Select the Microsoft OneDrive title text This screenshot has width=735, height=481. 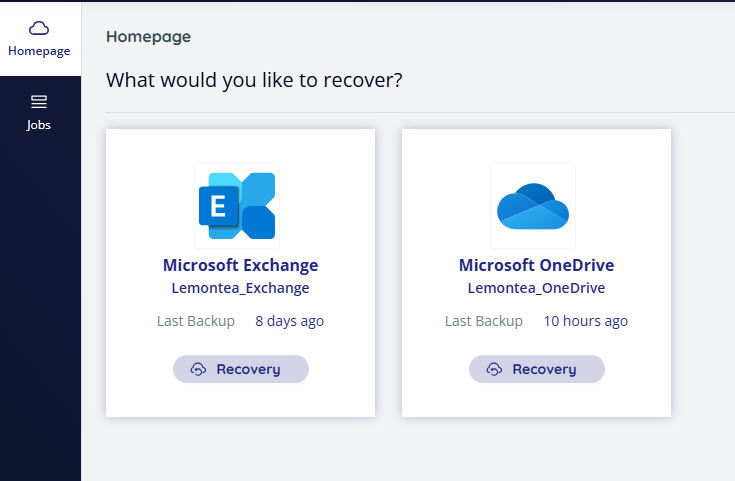click(536, 265)
